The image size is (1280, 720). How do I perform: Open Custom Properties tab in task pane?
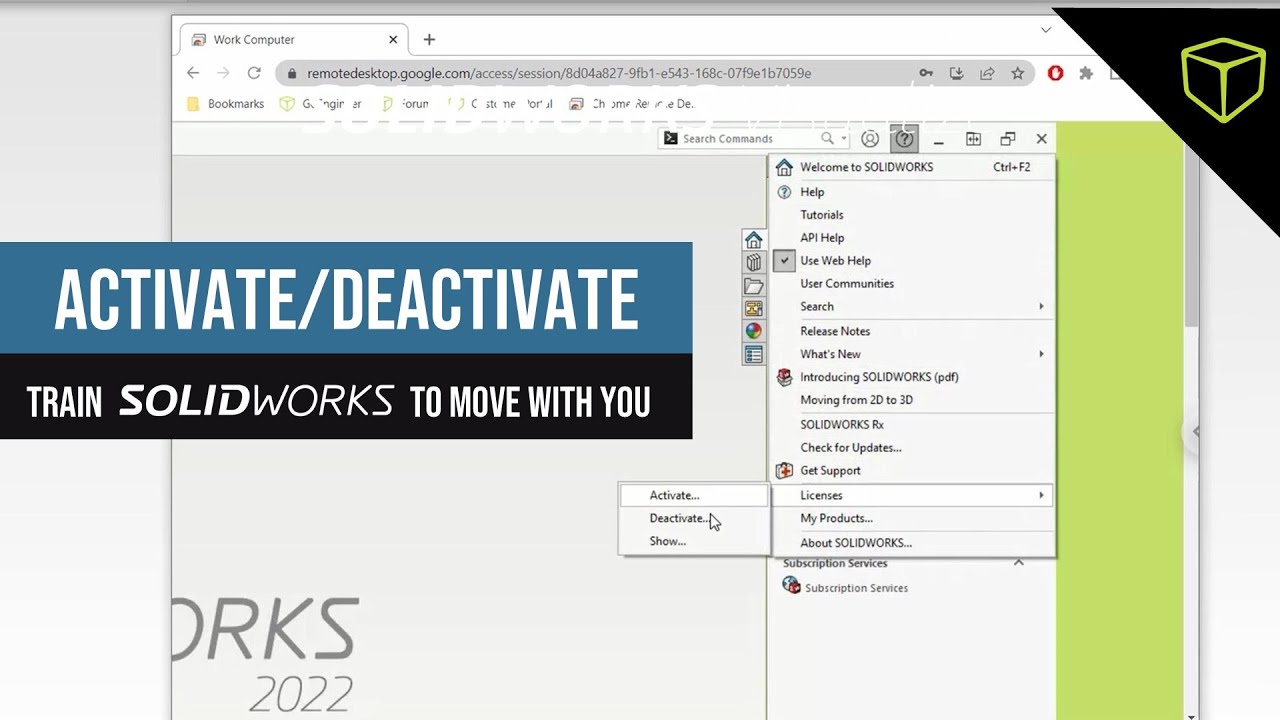[753, 354]
